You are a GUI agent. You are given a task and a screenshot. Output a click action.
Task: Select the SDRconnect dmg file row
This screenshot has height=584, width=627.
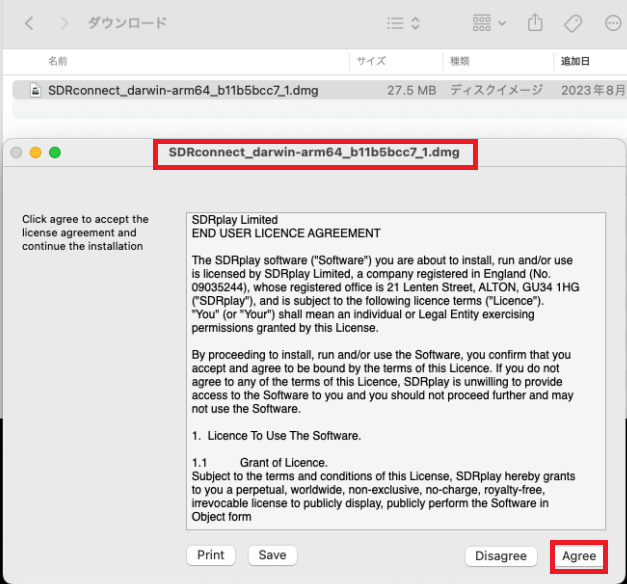[319, 90]
